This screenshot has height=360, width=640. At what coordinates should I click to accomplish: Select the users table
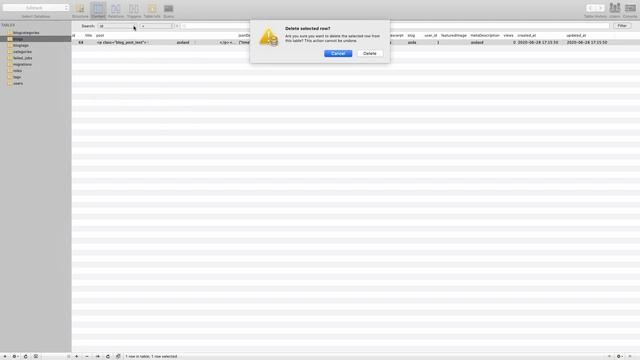(18, 83)
